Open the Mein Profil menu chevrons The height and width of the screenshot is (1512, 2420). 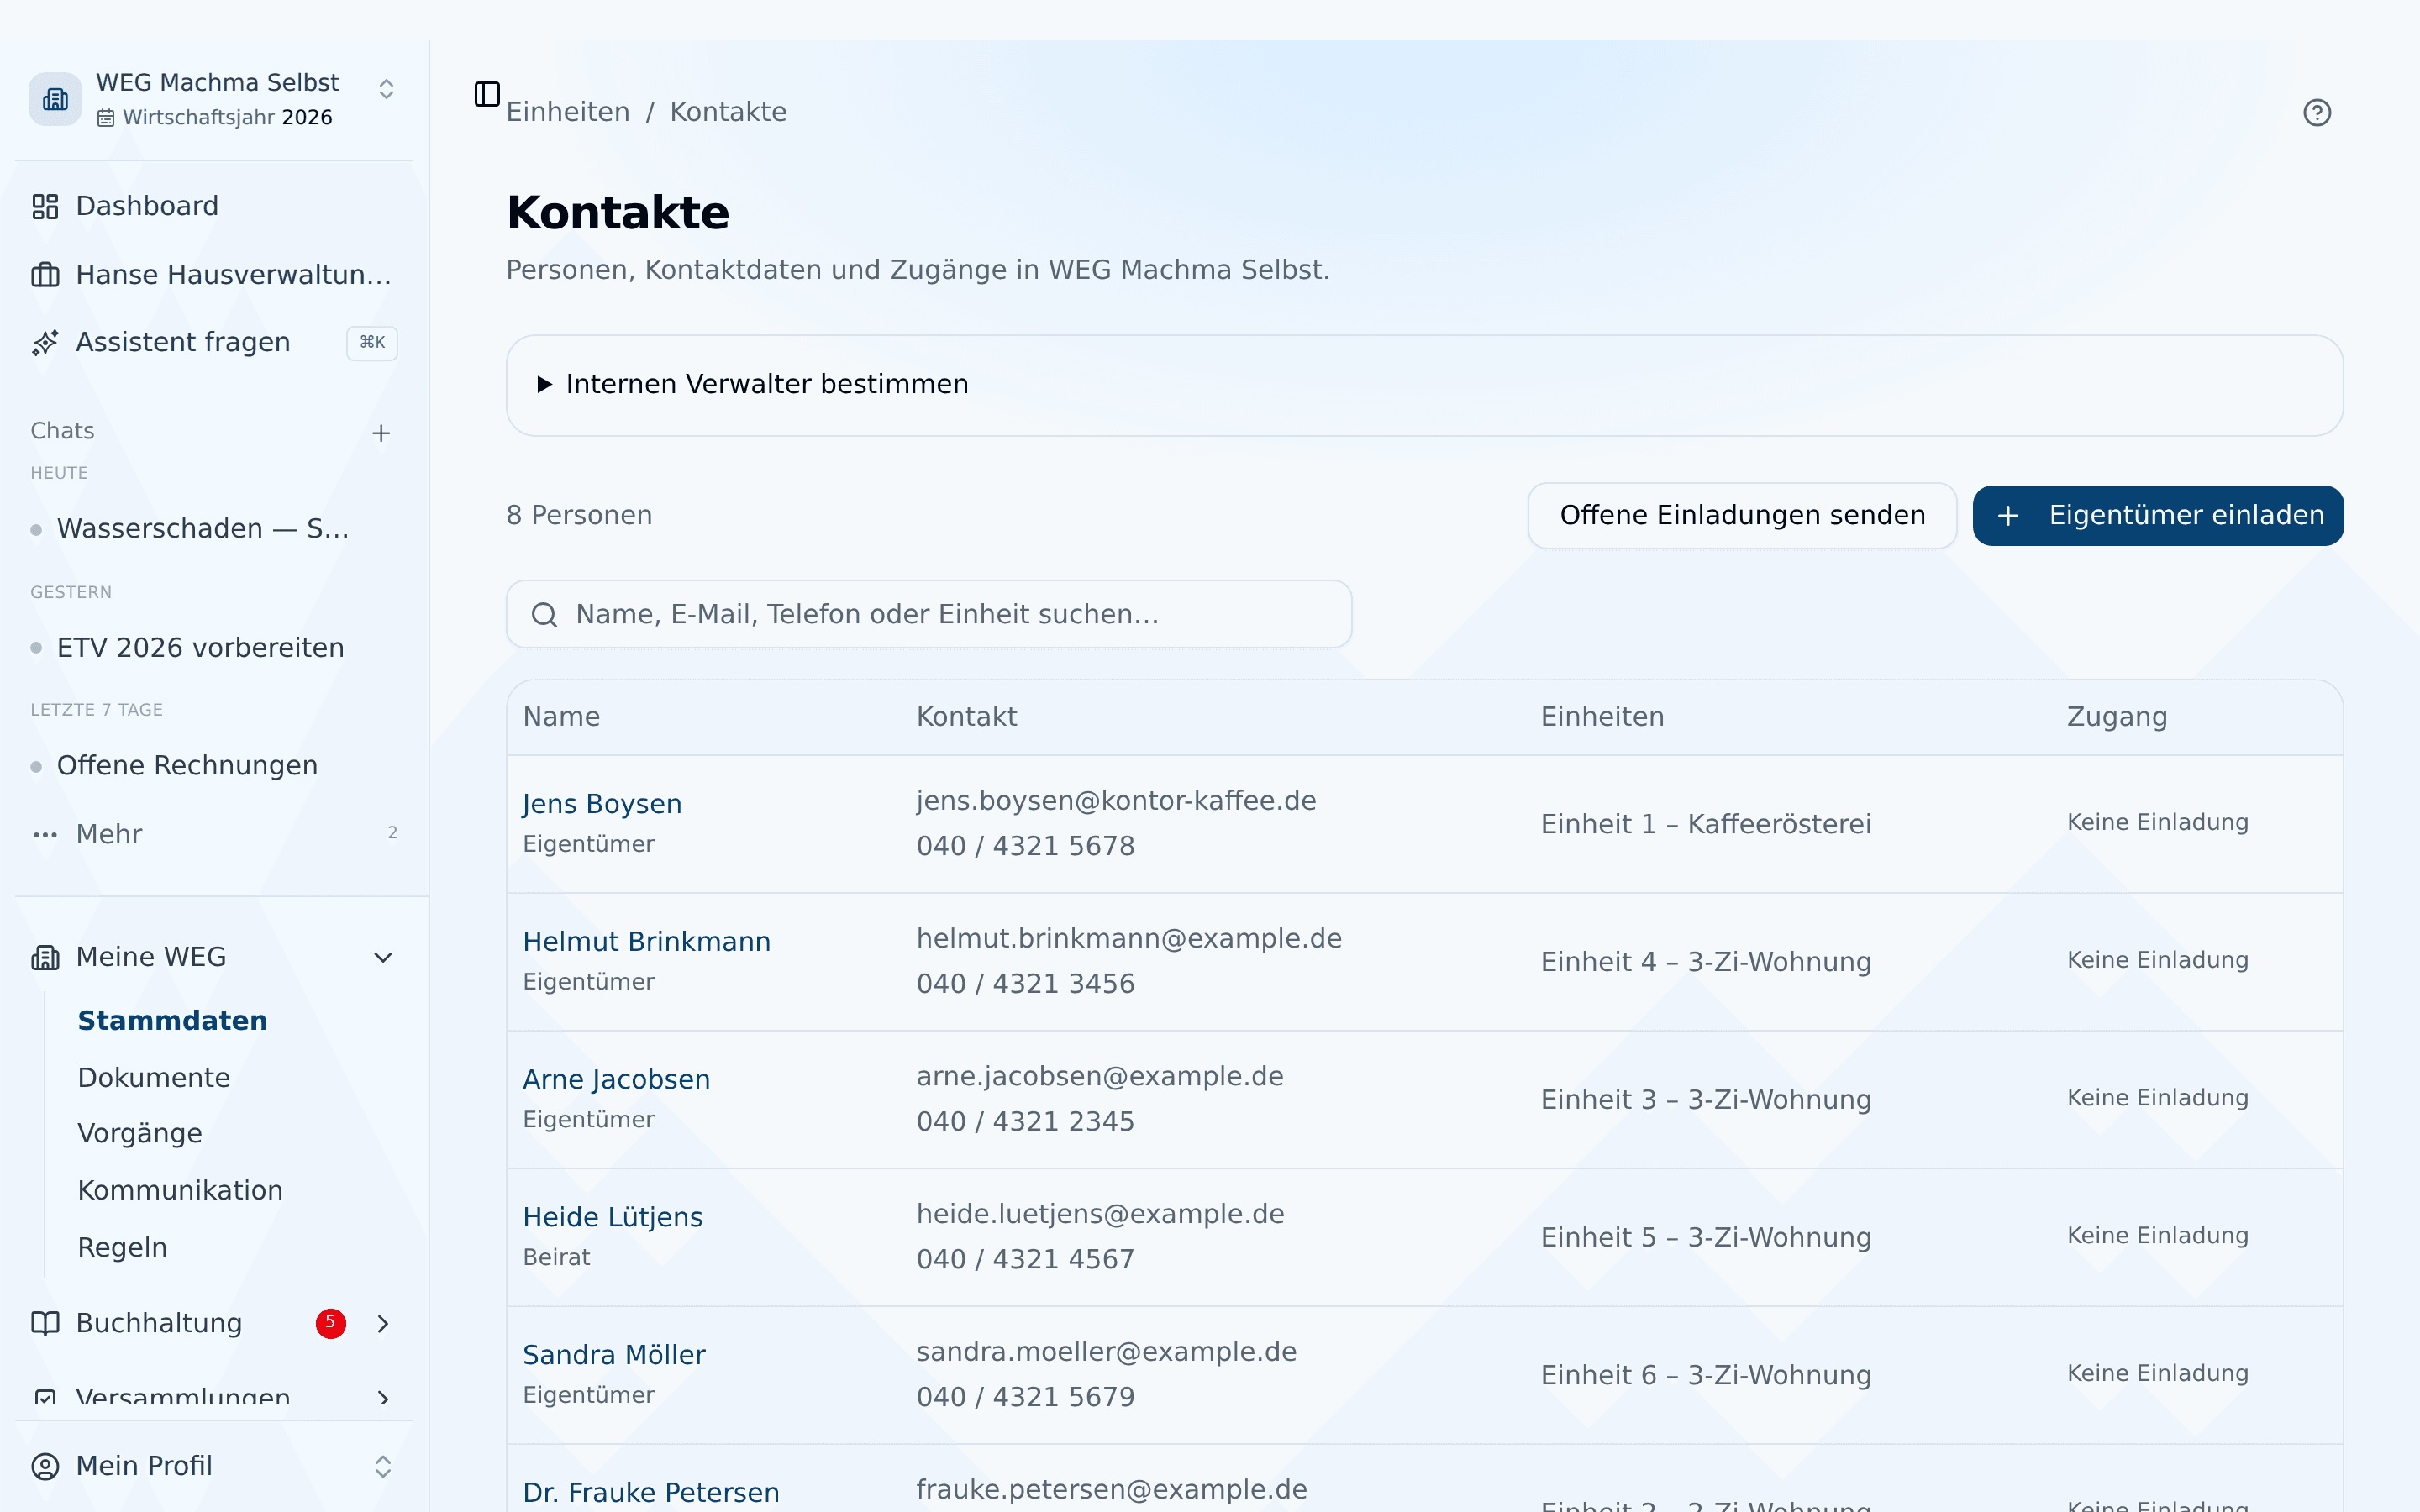382,1466
